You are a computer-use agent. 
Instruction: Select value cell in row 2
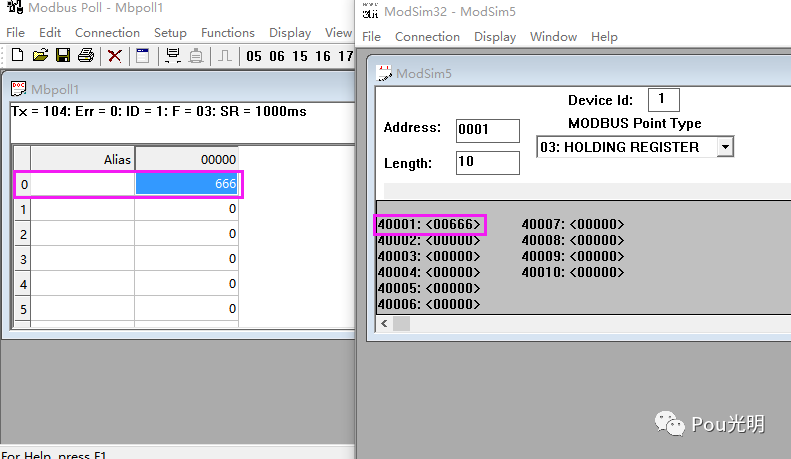pos(187,234)
